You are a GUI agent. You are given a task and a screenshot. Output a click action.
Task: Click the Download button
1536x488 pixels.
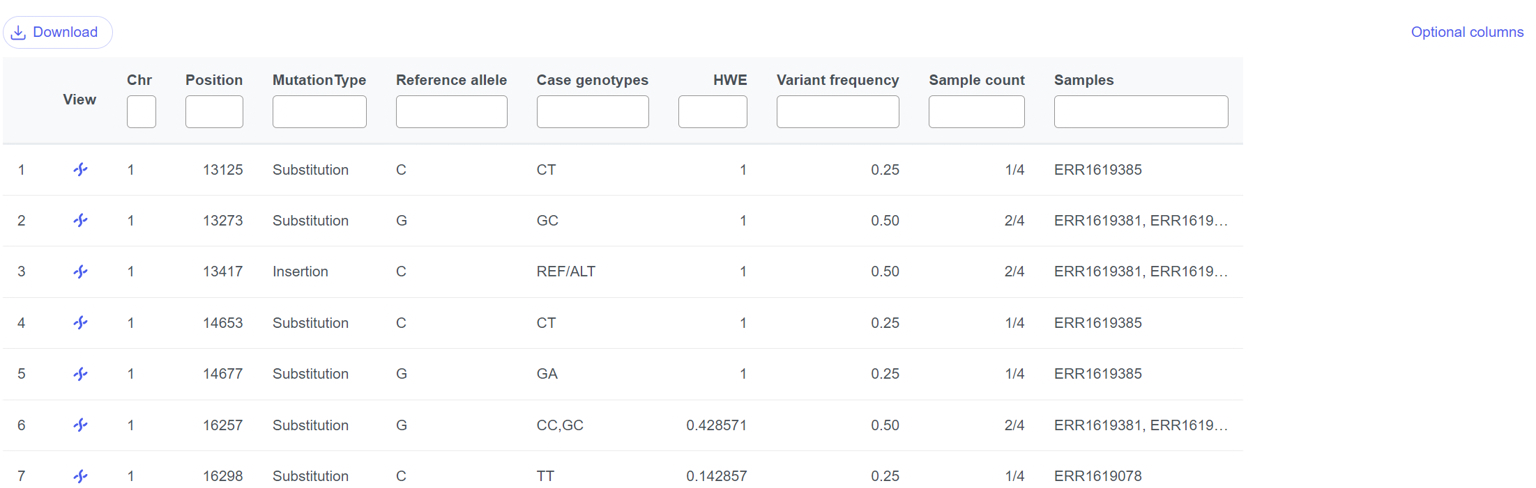pyautogui.click(x=57, y=32)
